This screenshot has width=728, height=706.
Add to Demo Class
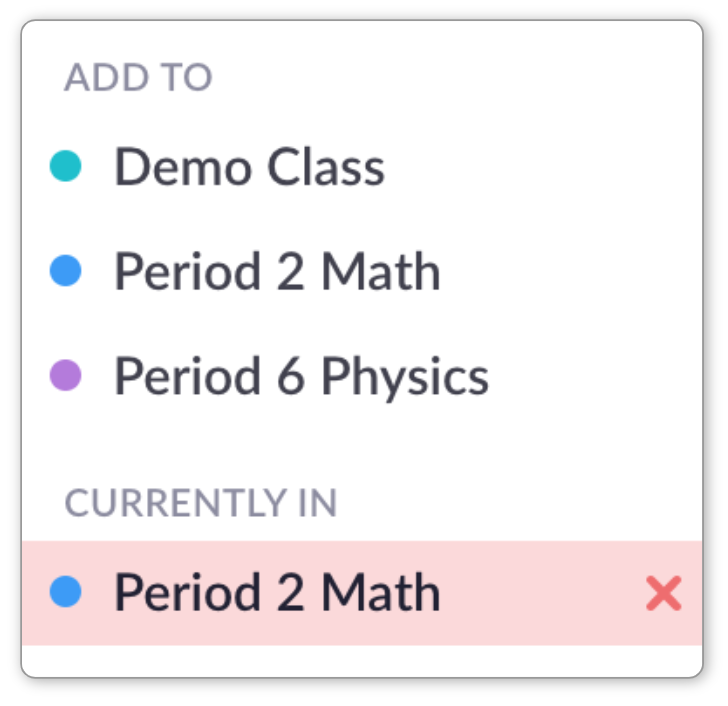tap(249, 167)
